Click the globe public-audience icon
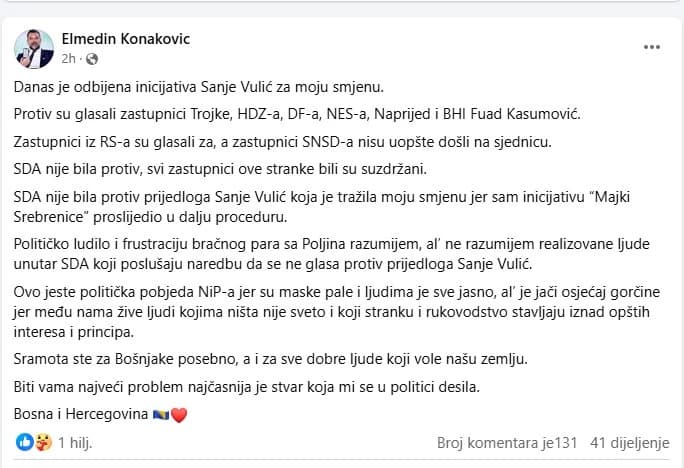The height and width of the screenshot is (468, 684). 92,59
